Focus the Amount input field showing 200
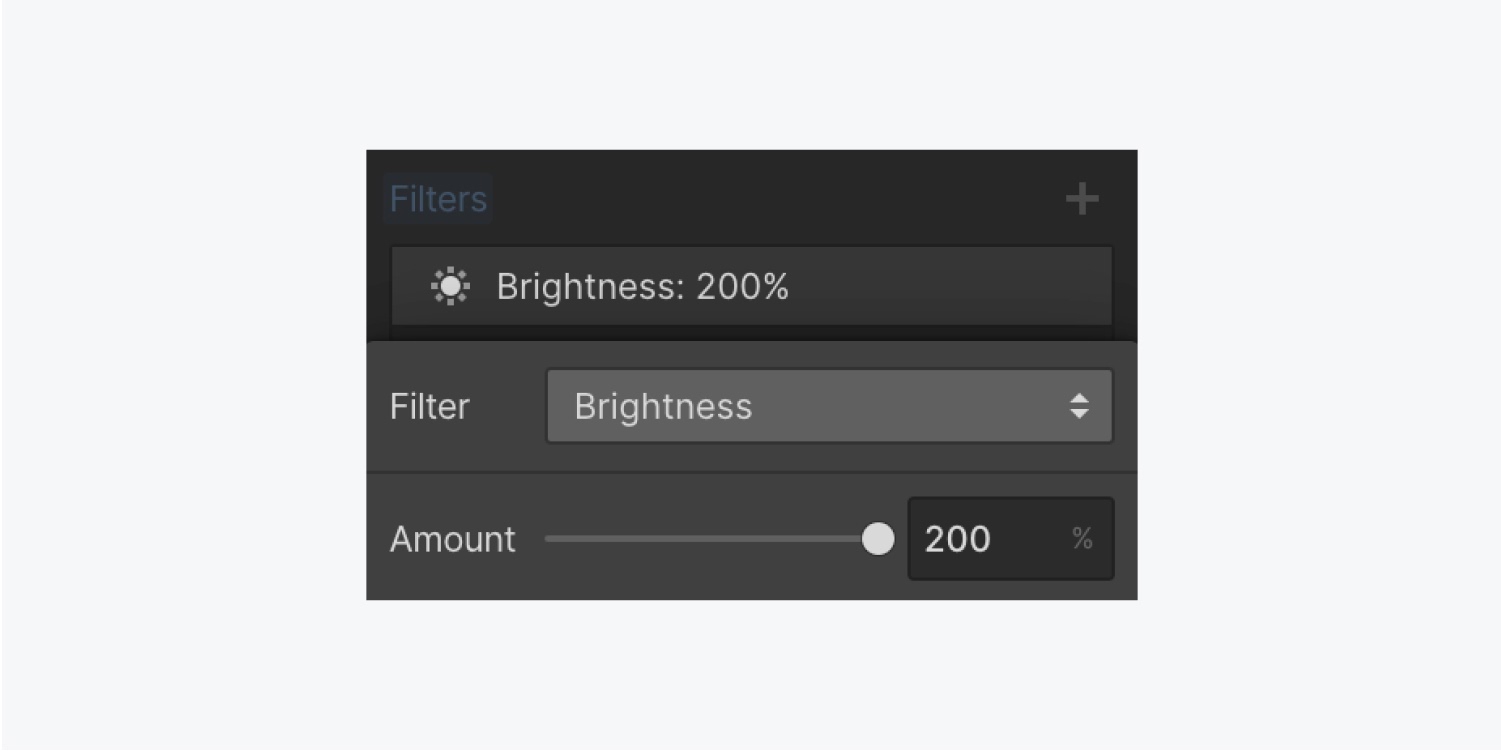 click(x=985, y=539)
